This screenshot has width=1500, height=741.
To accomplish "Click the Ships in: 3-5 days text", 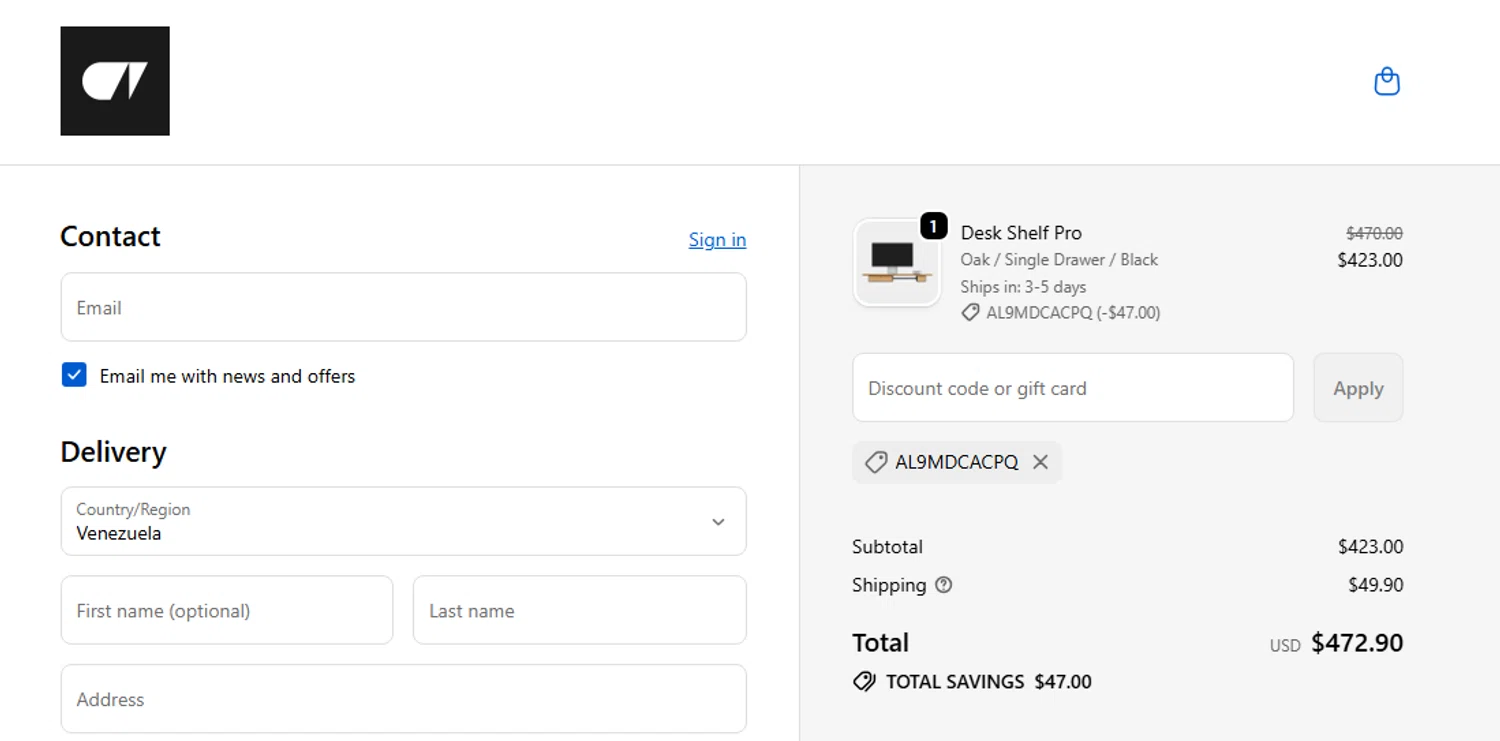I will coord(1023,287).
